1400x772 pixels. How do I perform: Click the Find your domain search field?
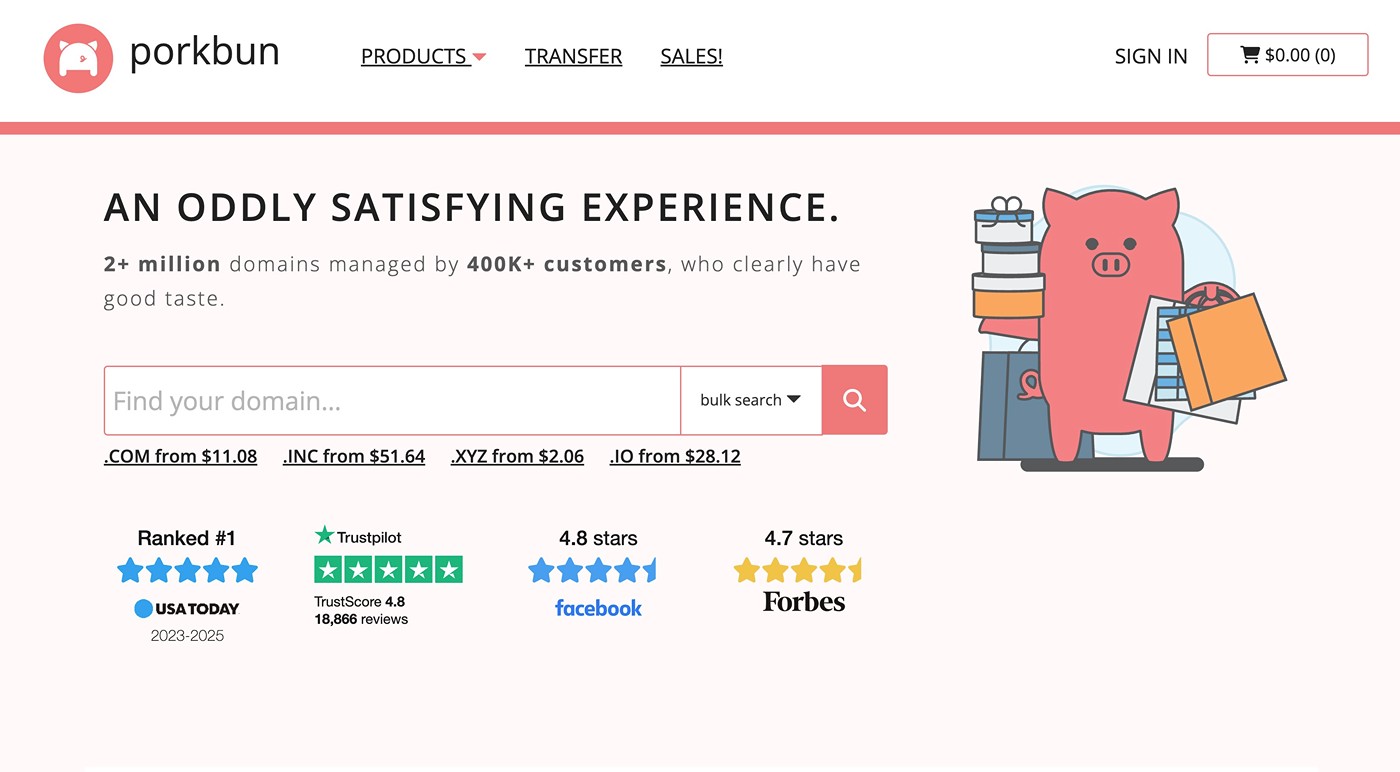[392, 400]
